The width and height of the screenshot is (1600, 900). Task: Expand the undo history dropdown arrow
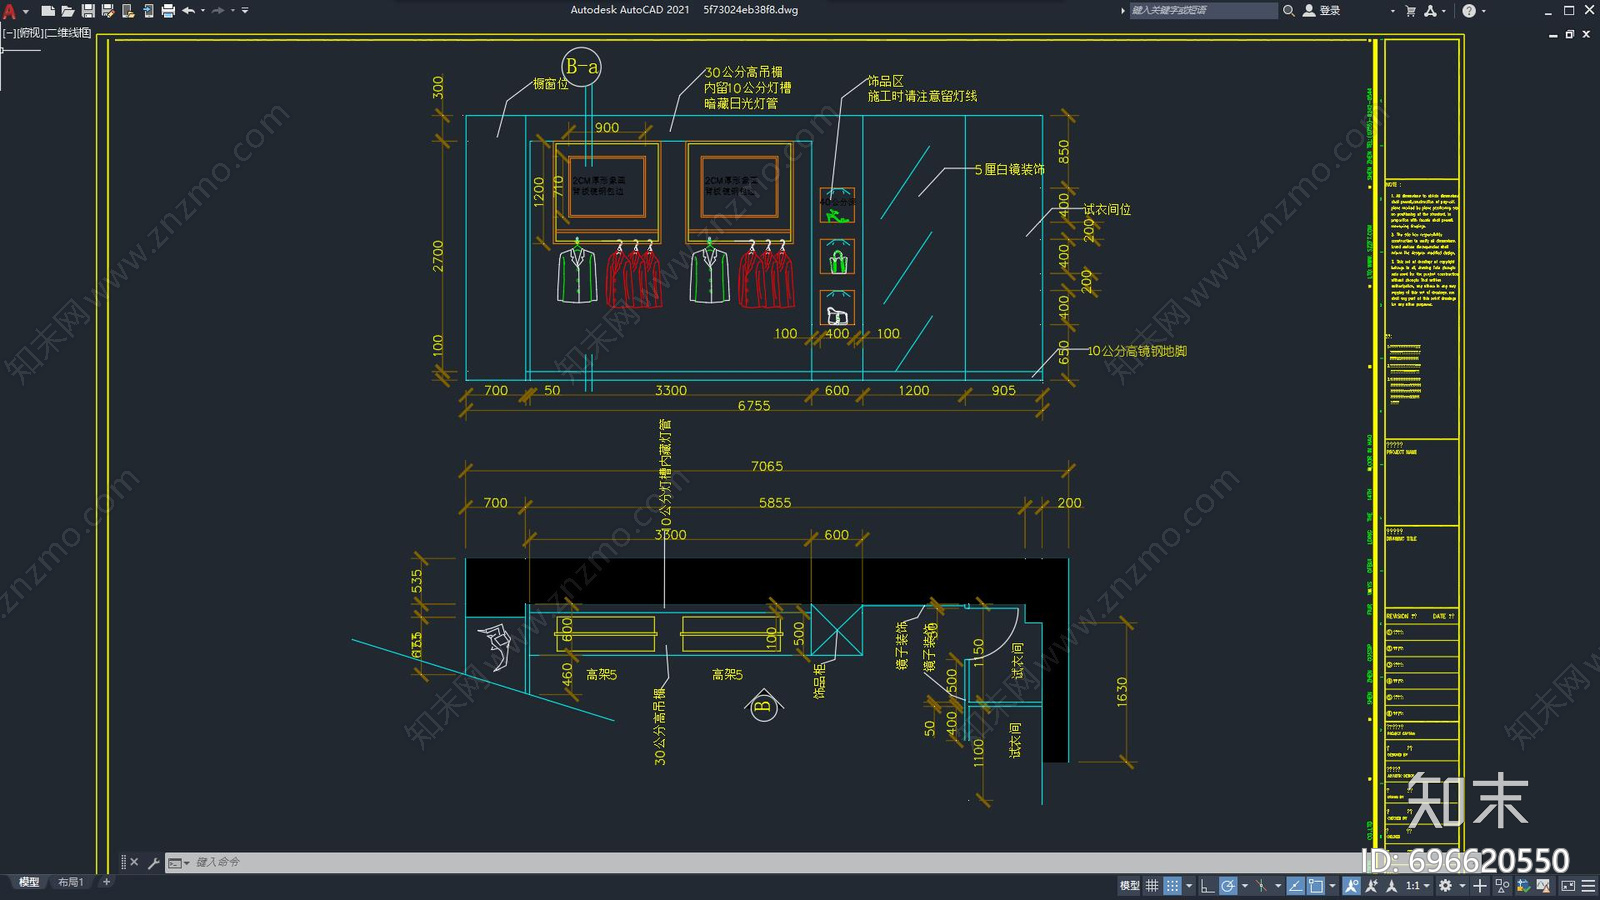tap(203, 11)
